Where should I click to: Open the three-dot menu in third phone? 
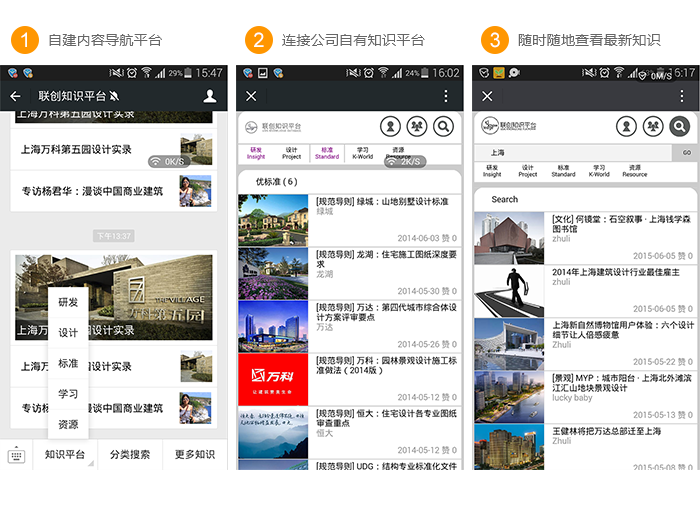click(682, 96)
